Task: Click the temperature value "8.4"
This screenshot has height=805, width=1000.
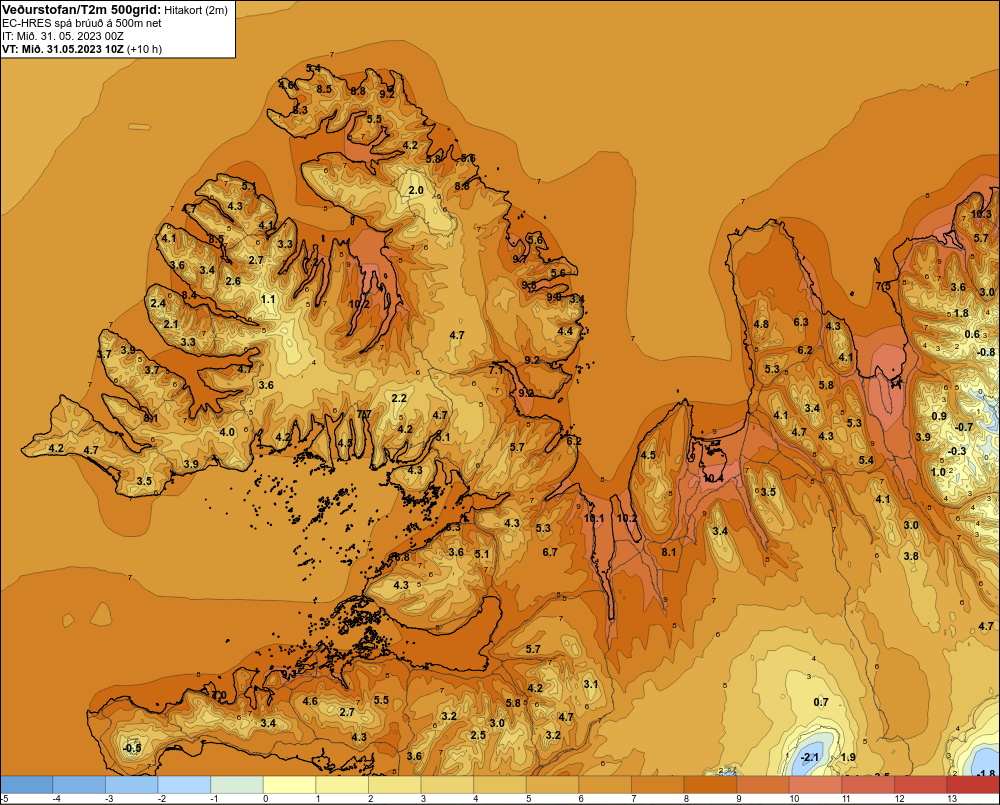Action: click(189, 295)
